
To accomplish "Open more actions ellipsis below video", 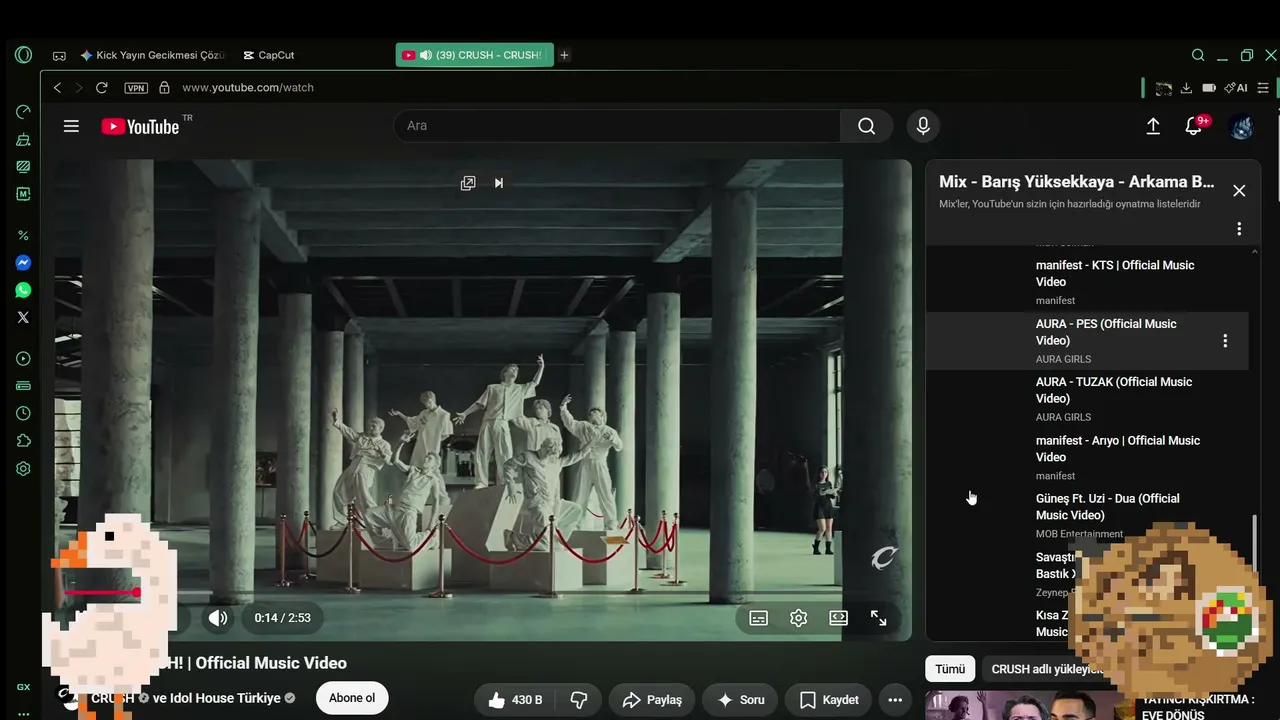I will (895, 700).
